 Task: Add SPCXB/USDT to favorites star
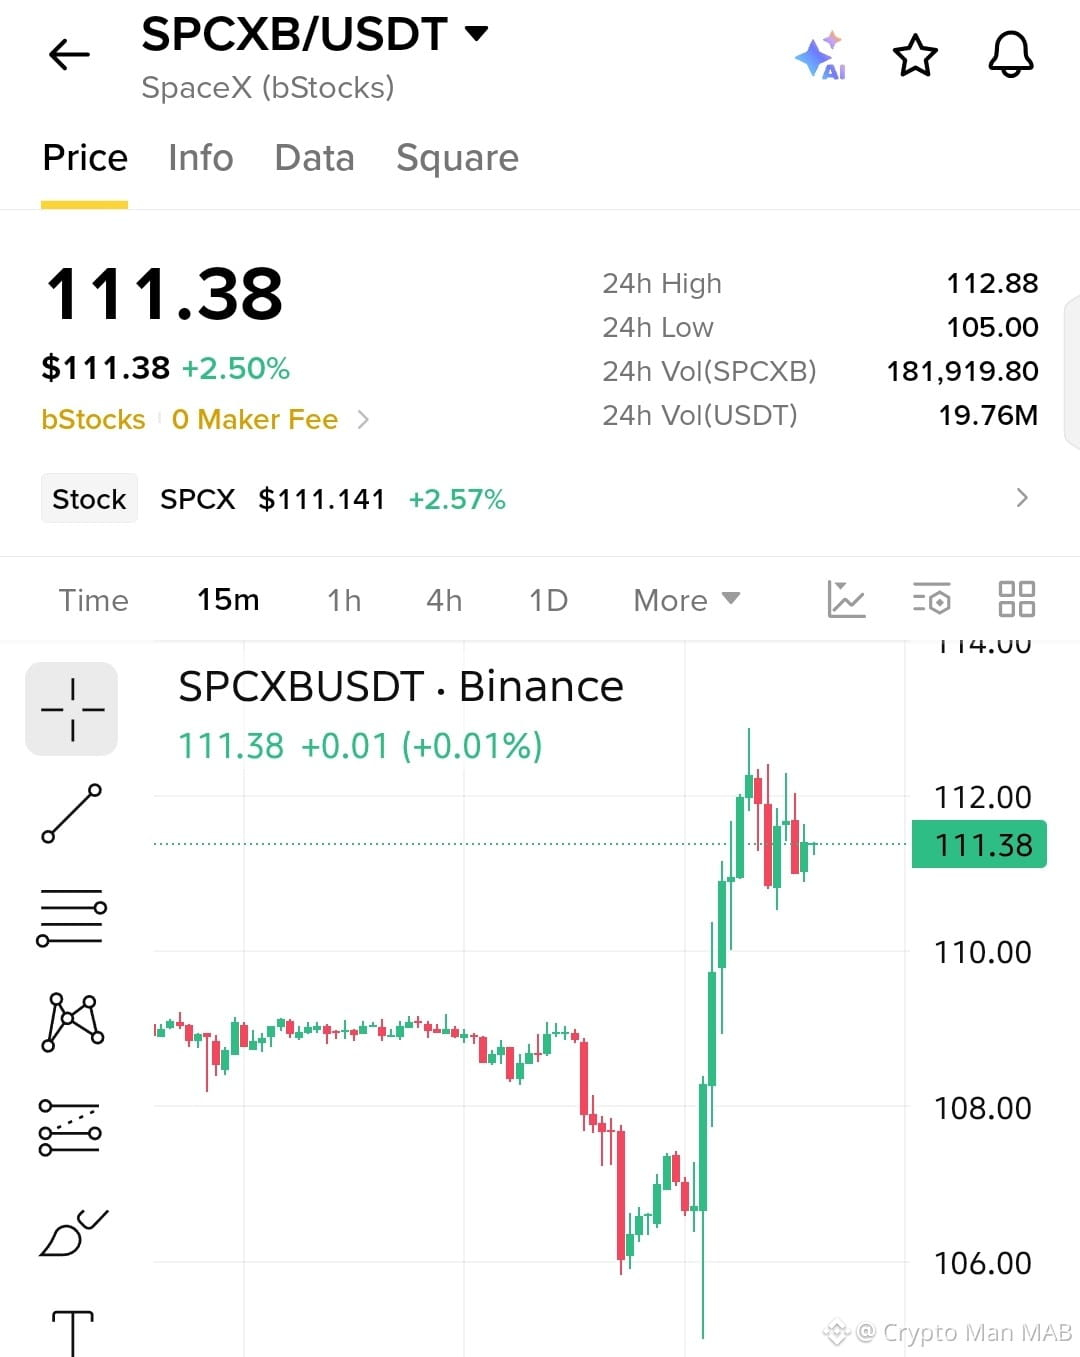click(x=915, y=55)
